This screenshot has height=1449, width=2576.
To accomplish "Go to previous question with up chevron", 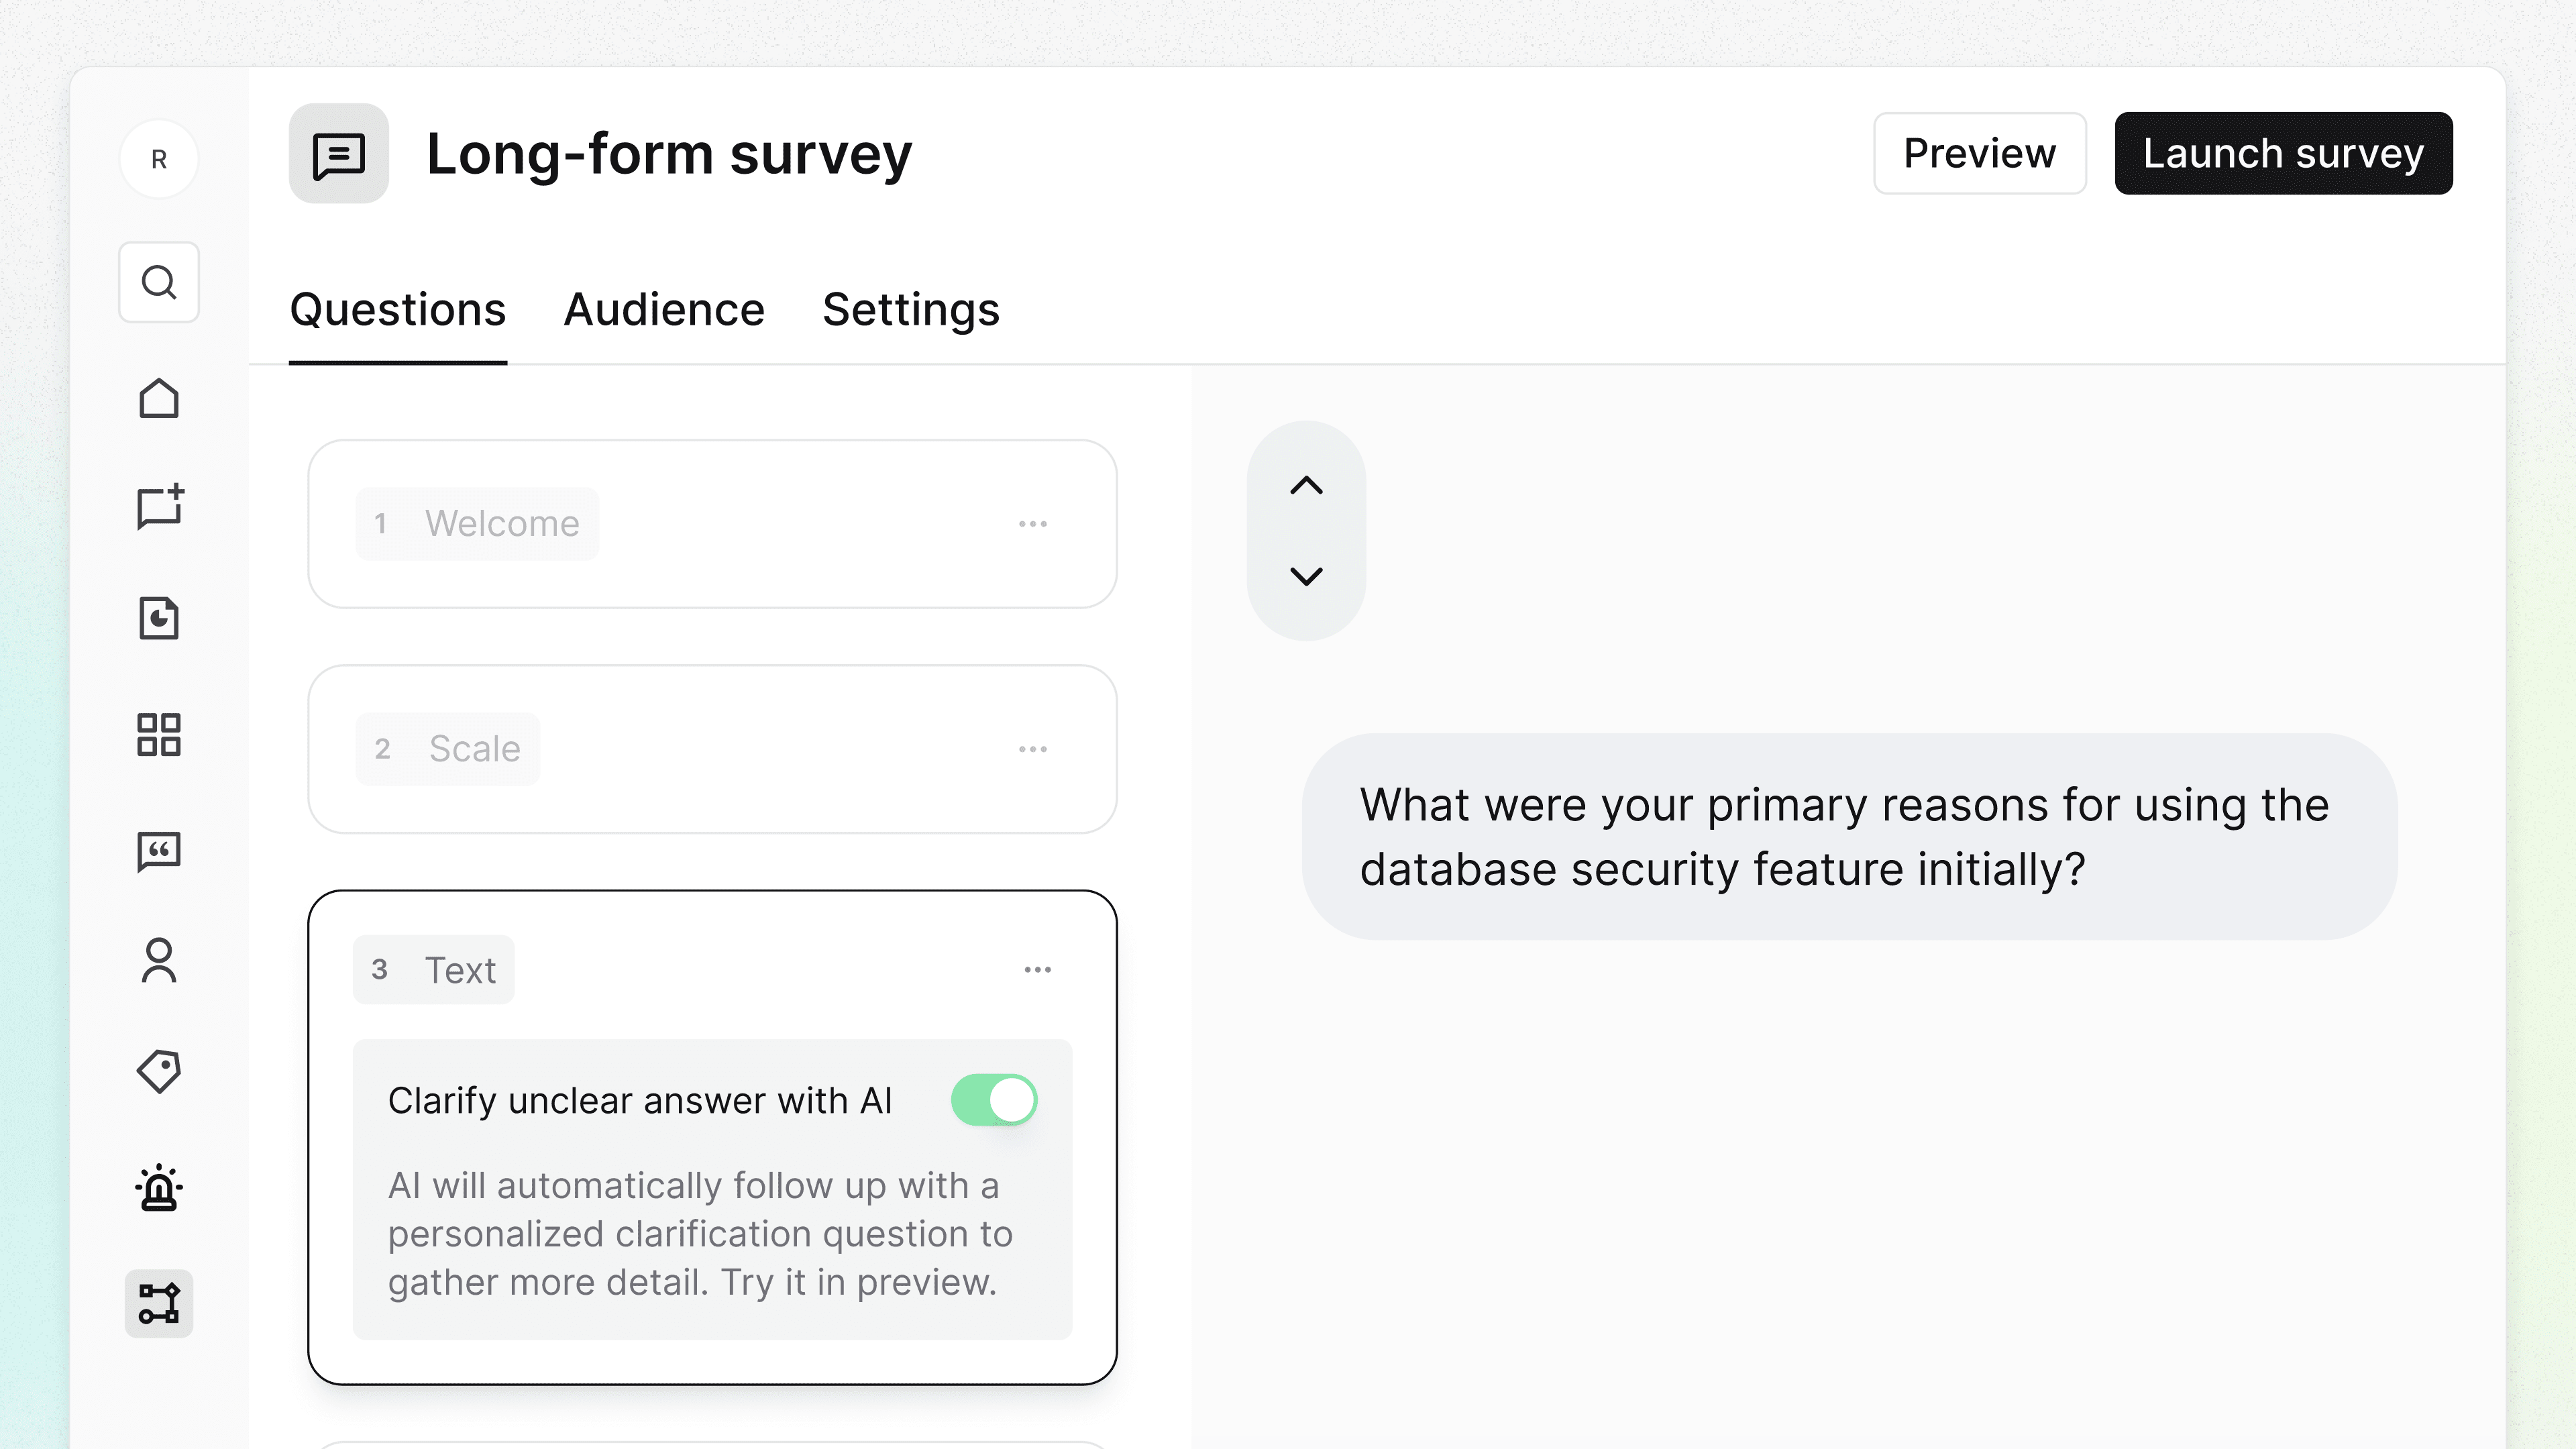I will [1305, 486].
